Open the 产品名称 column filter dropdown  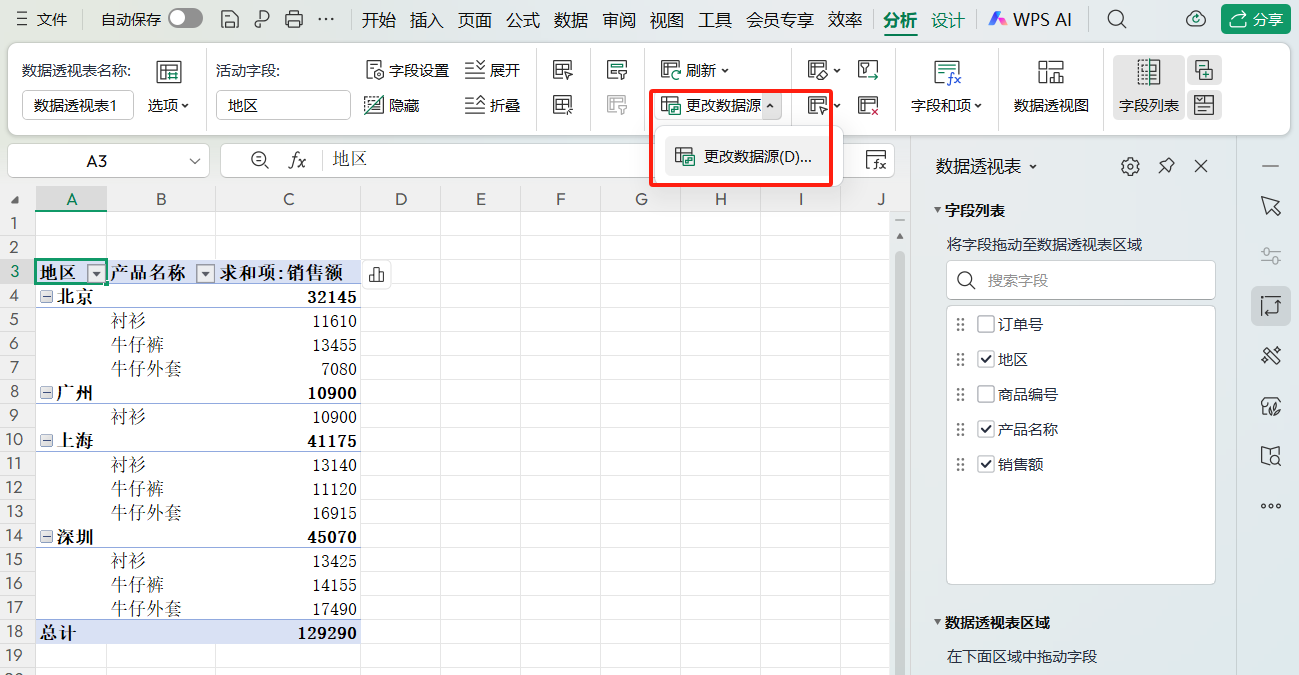click(x=206, y=272)
